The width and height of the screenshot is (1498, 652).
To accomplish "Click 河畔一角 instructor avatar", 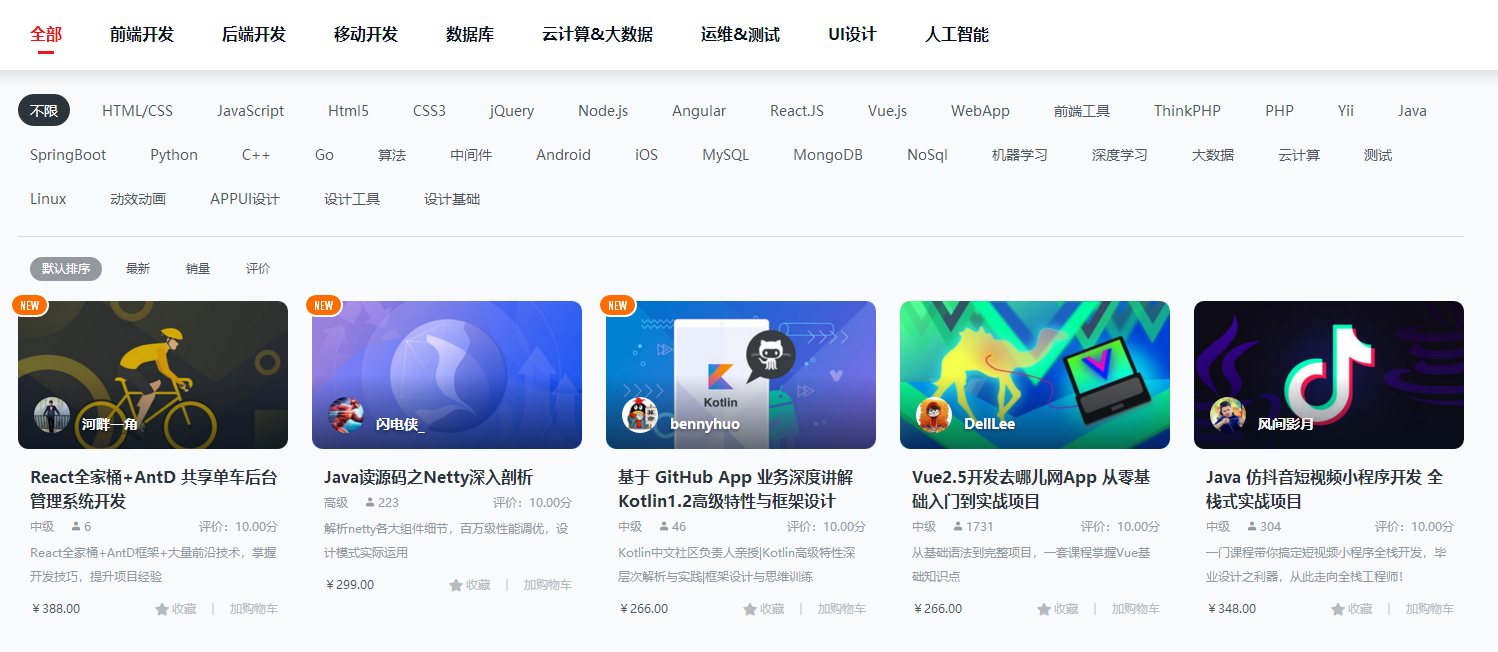I will tap(52, 415).
